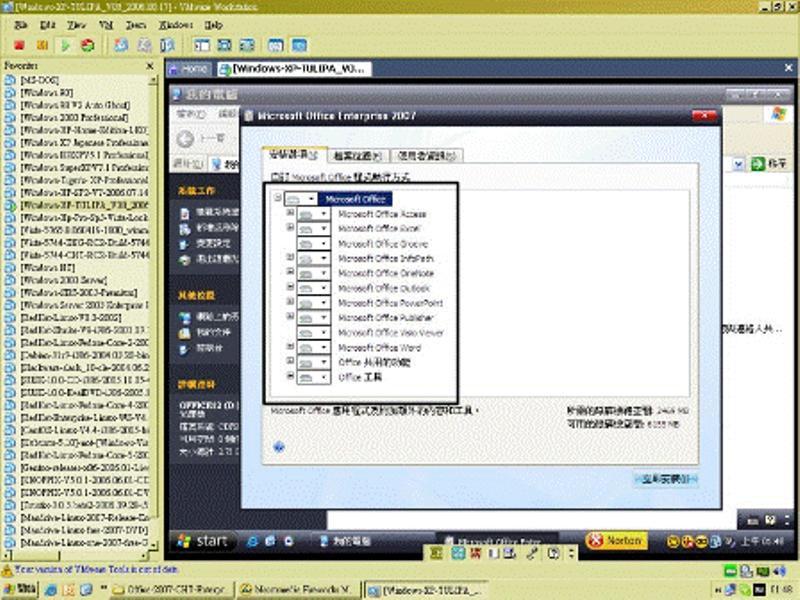Open the View menu in VMware

point(76,24)
